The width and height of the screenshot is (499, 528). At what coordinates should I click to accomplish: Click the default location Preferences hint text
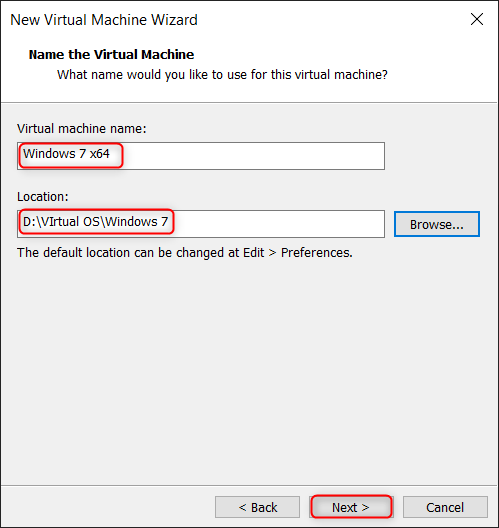click(x=185, y=253)
